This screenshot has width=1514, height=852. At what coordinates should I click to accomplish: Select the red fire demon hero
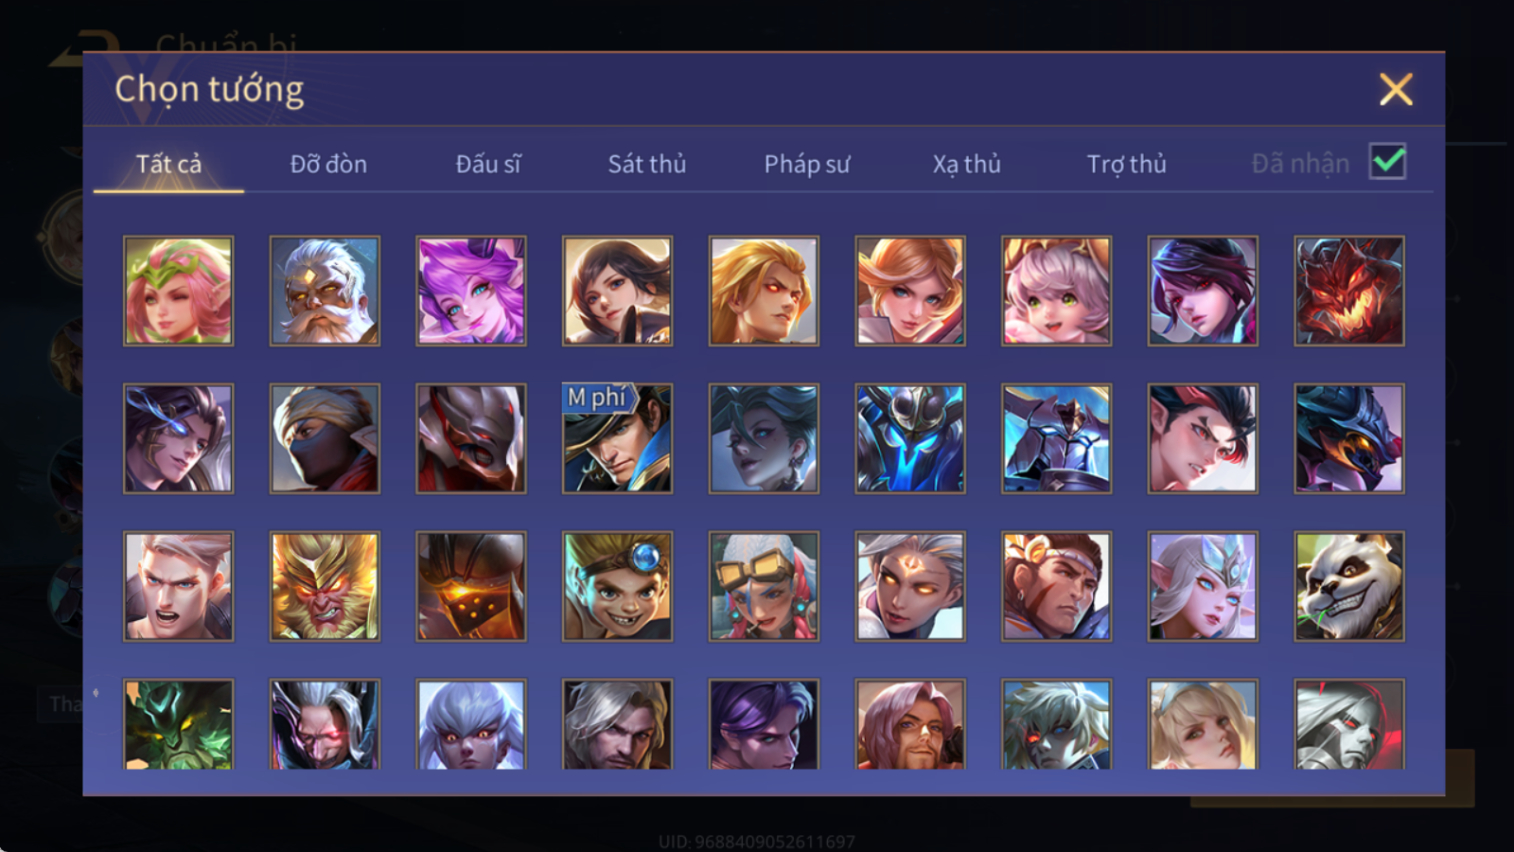pos(1349,291)
